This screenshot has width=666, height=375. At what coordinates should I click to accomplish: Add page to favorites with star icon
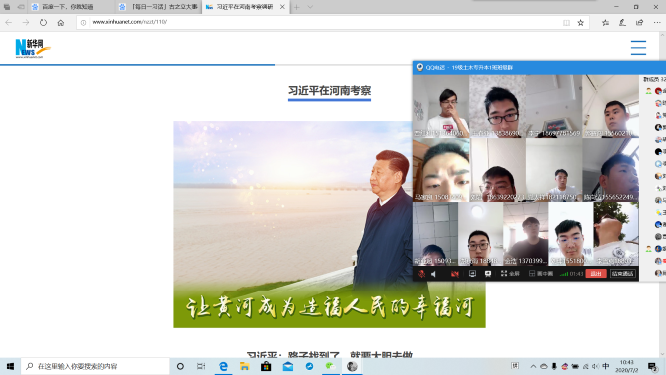(581, 23)
